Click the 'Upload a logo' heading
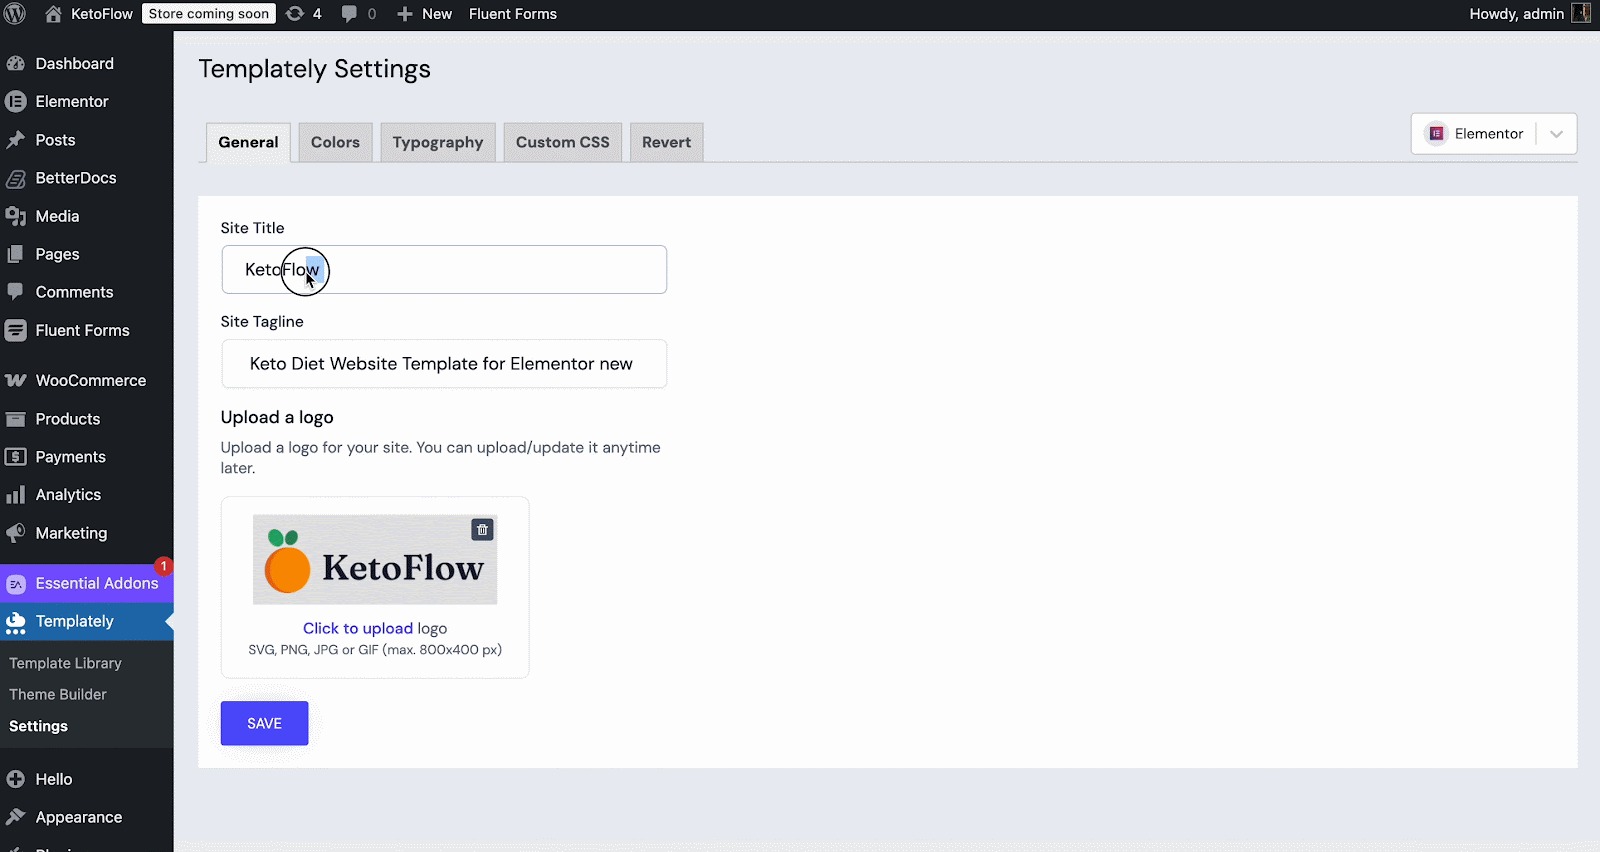The image size is (1600, 852). point(277,417)
